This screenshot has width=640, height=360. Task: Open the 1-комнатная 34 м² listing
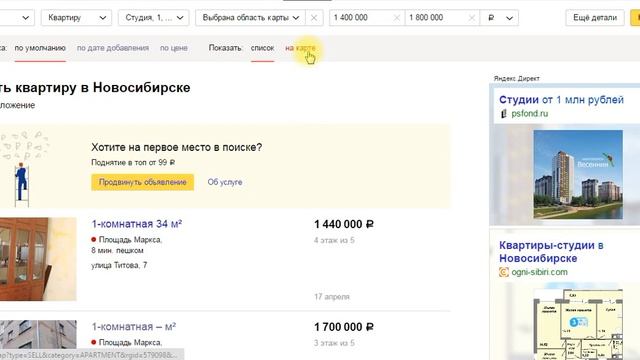(137, 224)
